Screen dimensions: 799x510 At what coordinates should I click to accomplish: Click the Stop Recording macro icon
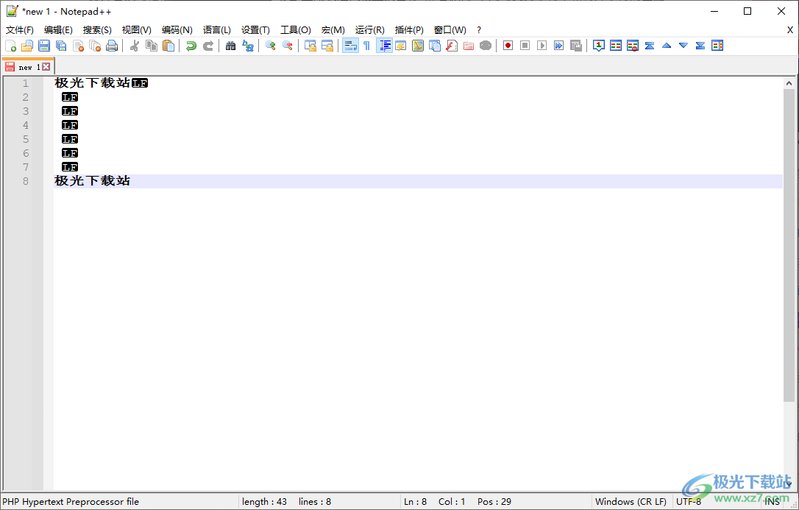(525, 46)
